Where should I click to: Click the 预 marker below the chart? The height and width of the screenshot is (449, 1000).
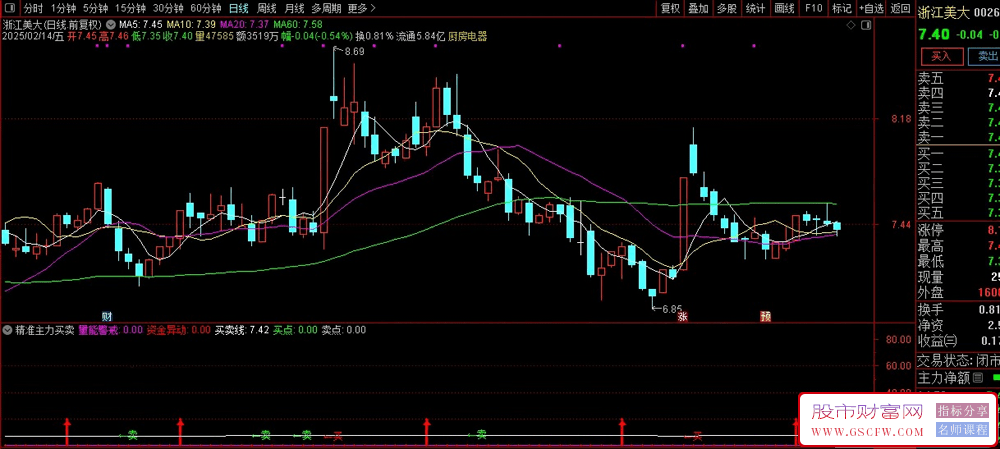(764, 316)
